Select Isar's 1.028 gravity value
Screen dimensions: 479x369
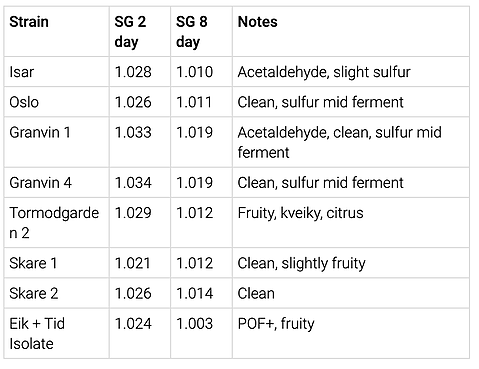(133, 72)
